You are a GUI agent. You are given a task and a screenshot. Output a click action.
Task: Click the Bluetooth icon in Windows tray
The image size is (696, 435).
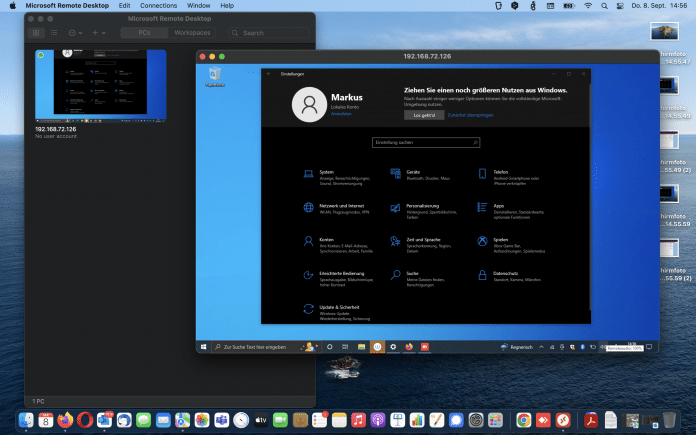(x=582, y=347)
